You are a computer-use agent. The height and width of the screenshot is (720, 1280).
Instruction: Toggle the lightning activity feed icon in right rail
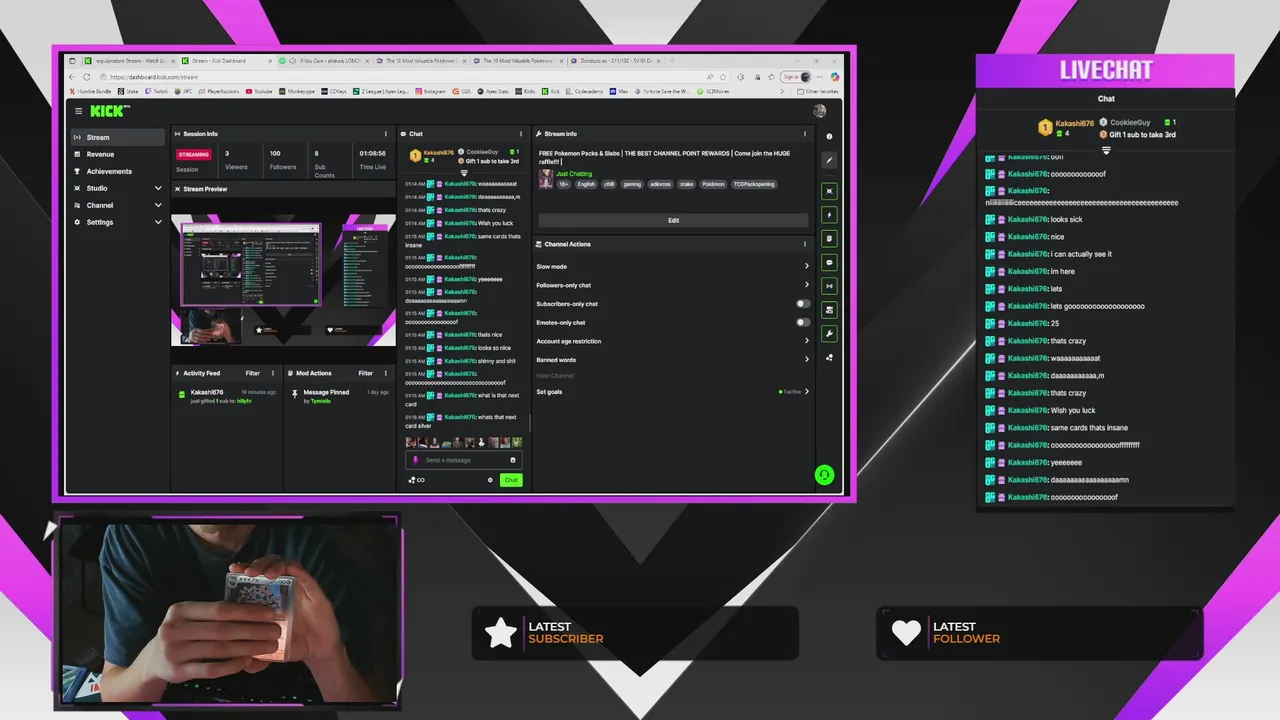829,214
